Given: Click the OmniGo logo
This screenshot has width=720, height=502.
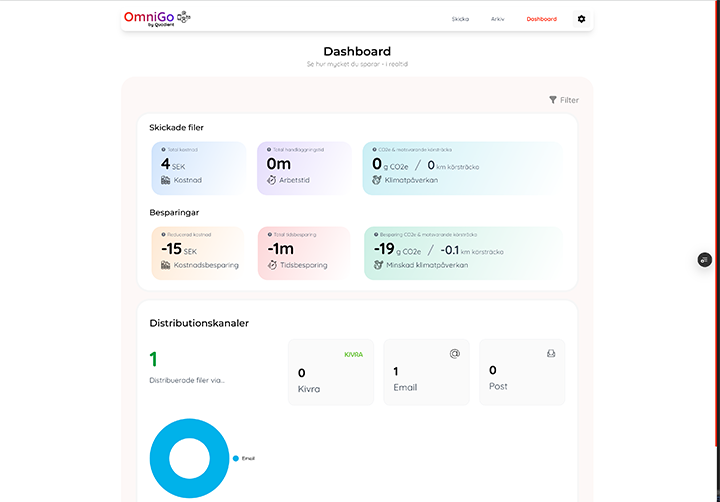Looking at the screenshot, I should (x=156, y=18).
